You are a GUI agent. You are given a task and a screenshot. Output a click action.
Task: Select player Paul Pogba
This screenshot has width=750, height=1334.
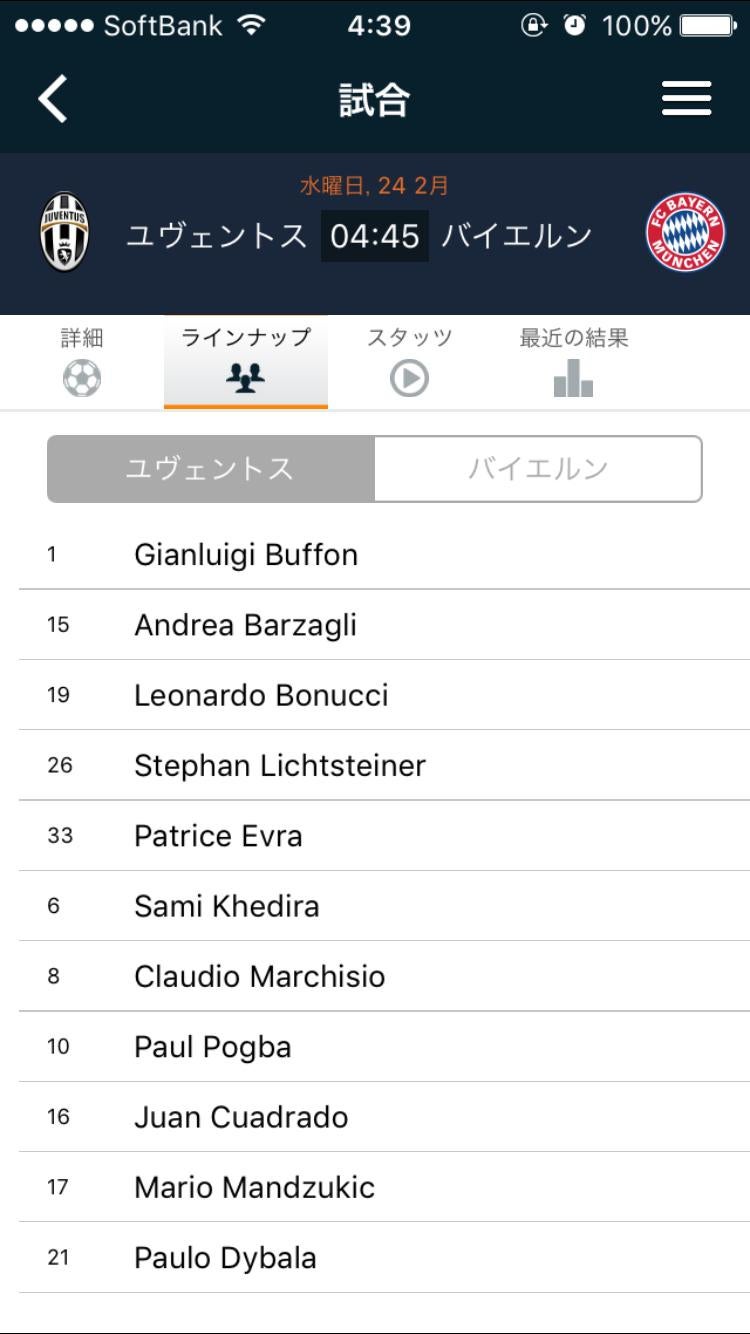pyautogui.click(x=213, y=1047)
